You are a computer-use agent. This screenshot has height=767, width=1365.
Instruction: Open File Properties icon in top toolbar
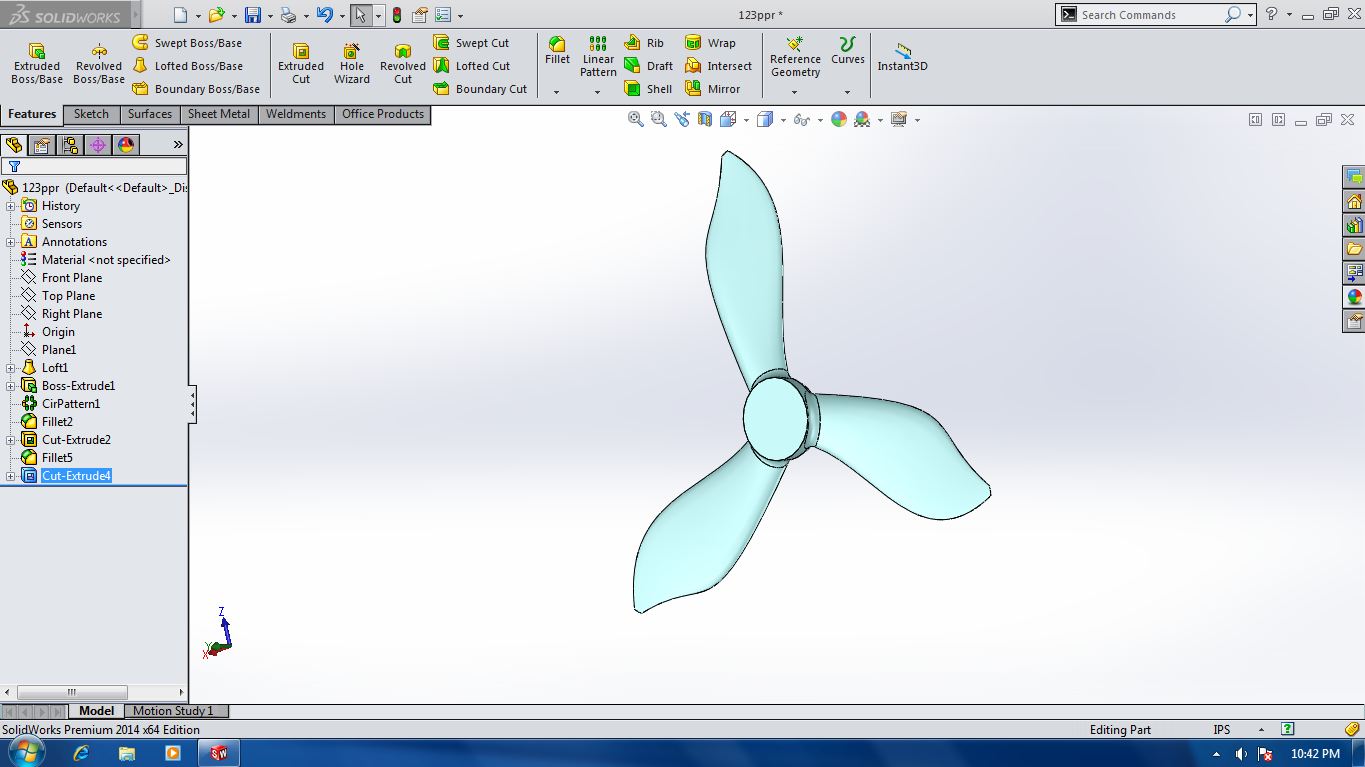(x=420, y=15)
